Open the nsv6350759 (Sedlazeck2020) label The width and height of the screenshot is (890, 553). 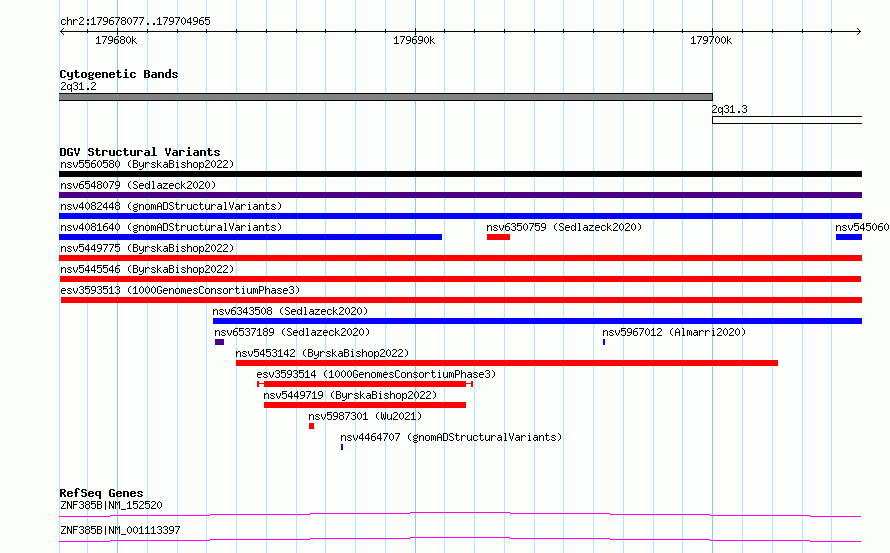point(564,228)
